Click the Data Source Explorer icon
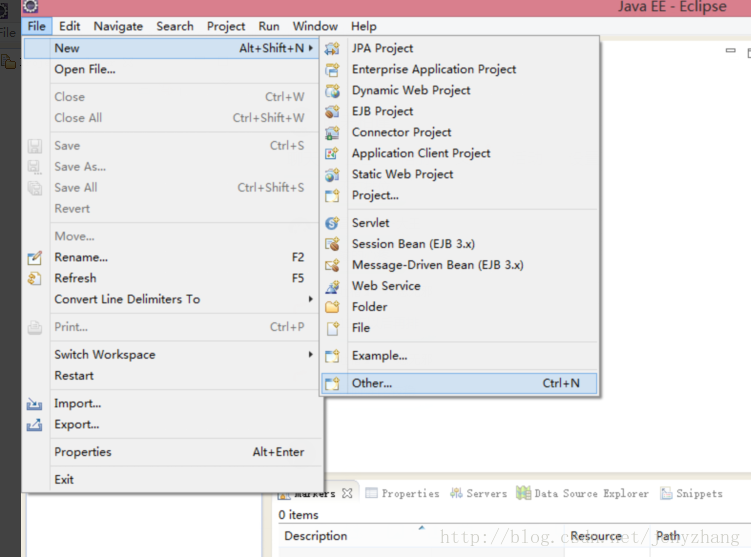The image size is (751, 557). point(523,493)
